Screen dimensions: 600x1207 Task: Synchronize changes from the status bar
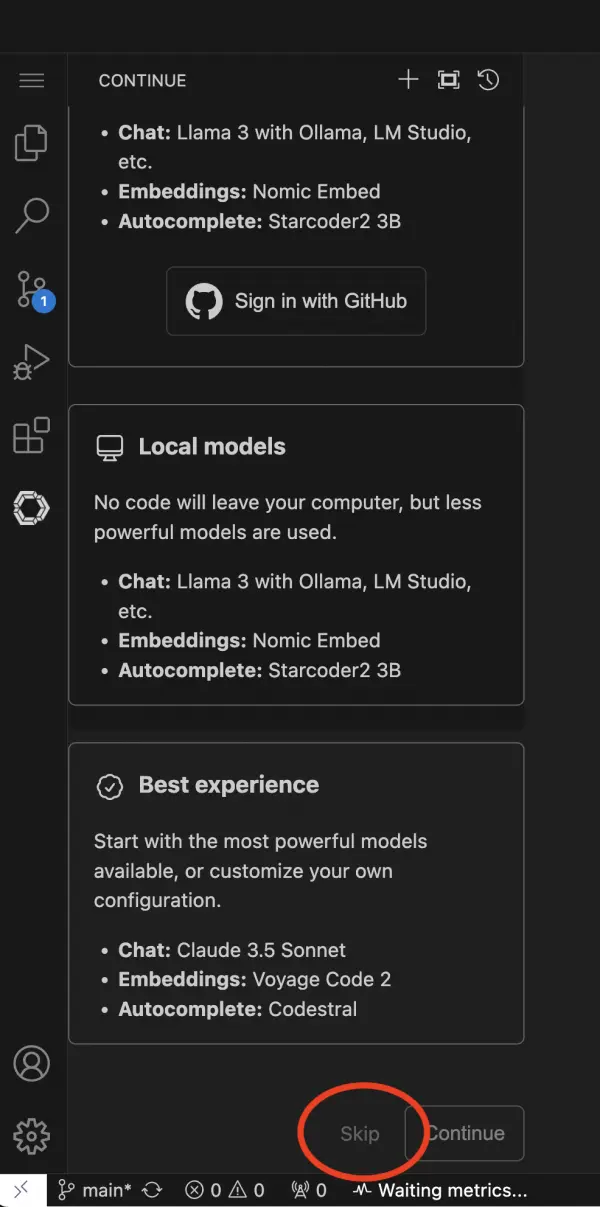pos(153,1190)
